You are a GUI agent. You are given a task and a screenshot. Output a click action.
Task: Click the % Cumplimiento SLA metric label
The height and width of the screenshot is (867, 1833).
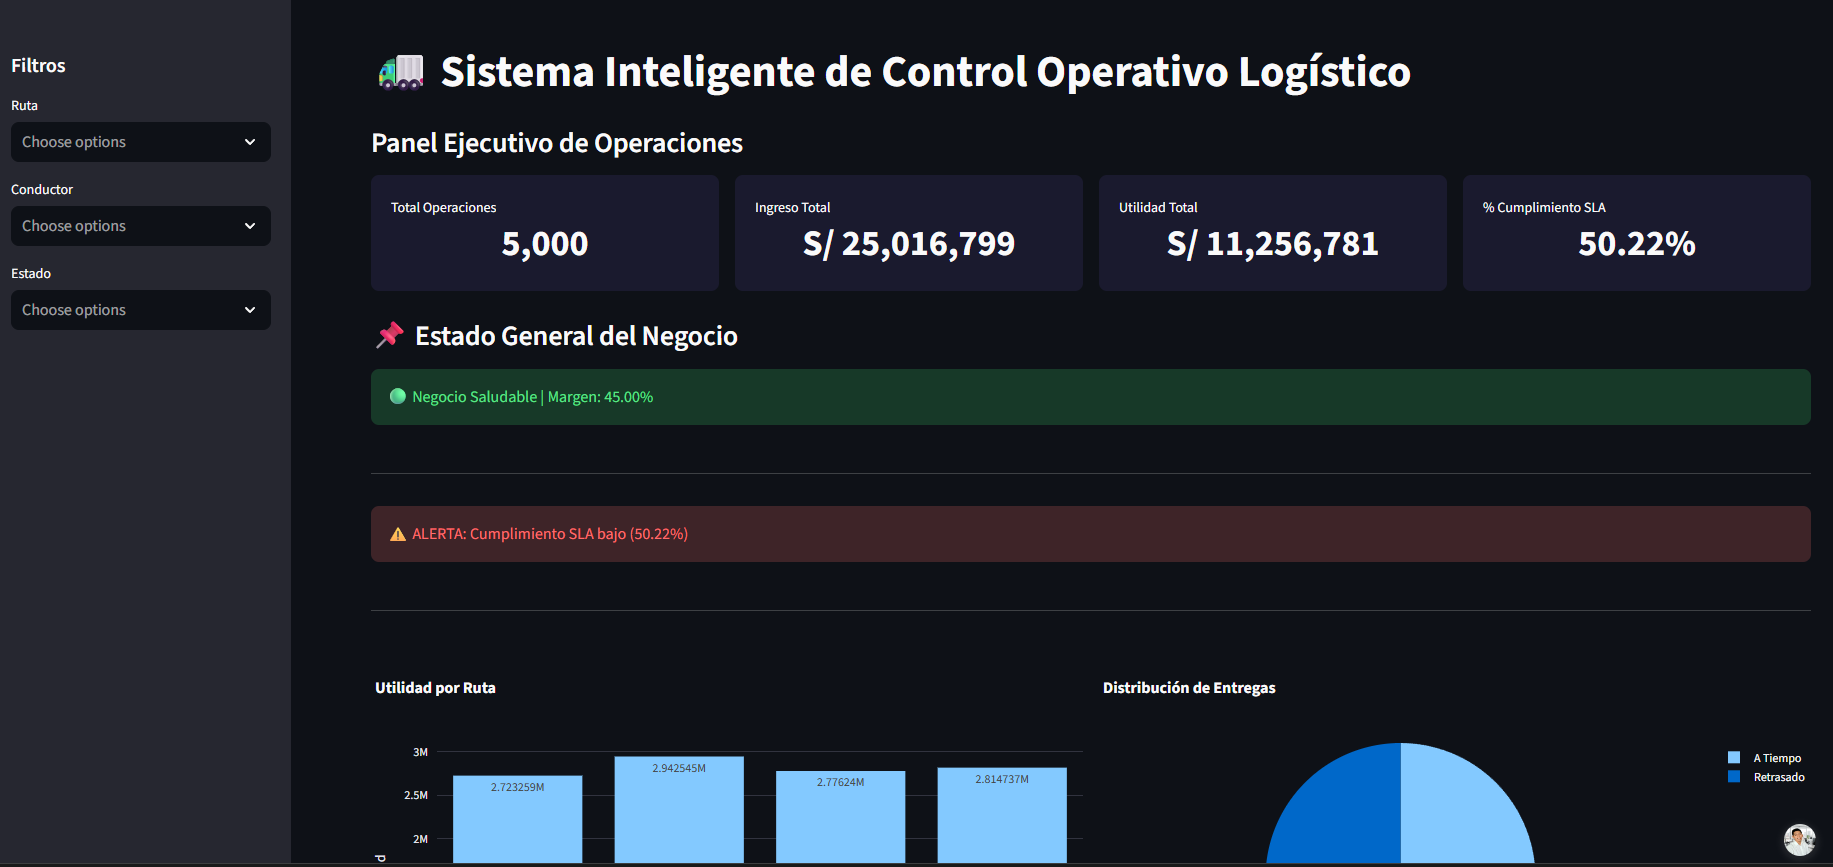(1544, 208)
